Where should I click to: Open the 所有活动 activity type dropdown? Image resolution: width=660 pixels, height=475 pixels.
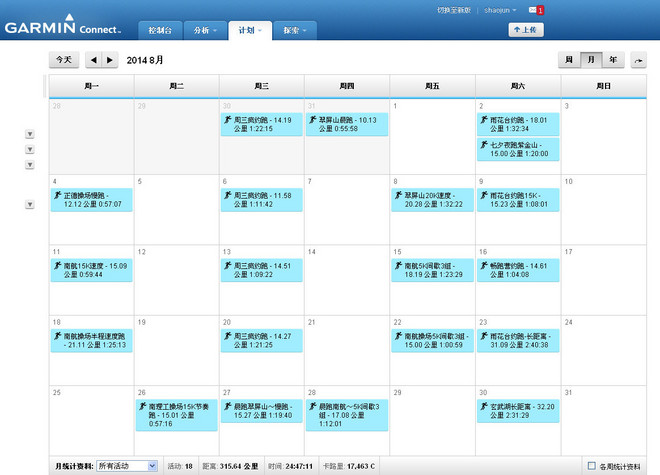[126, 466]
